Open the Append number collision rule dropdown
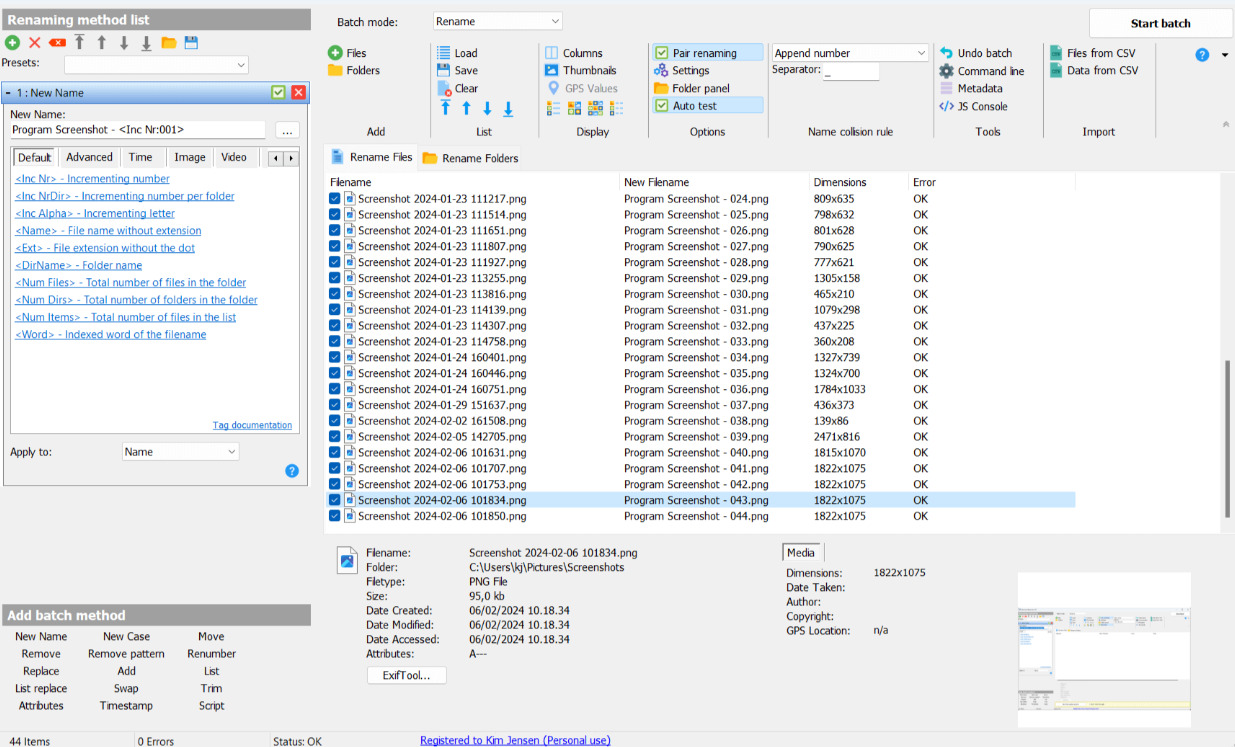Viewport: 1235px width, 747px height. pyautogui.click(x=850, y=53)
